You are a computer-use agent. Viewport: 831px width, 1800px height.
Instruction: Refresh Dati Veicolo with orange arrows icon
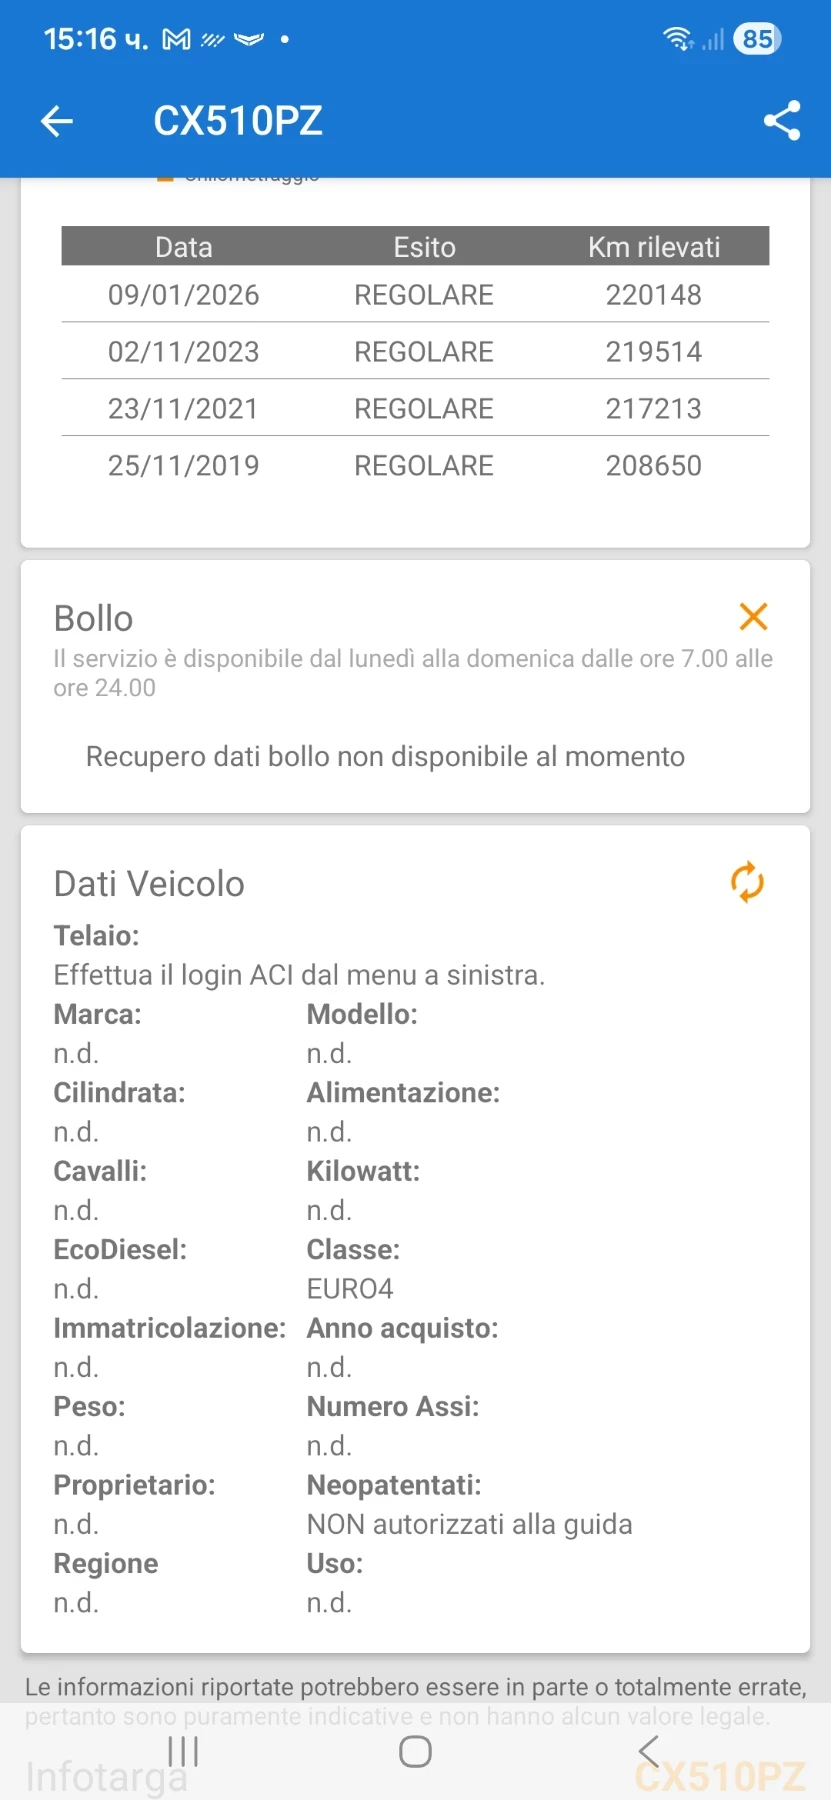[x=747, y=883]
